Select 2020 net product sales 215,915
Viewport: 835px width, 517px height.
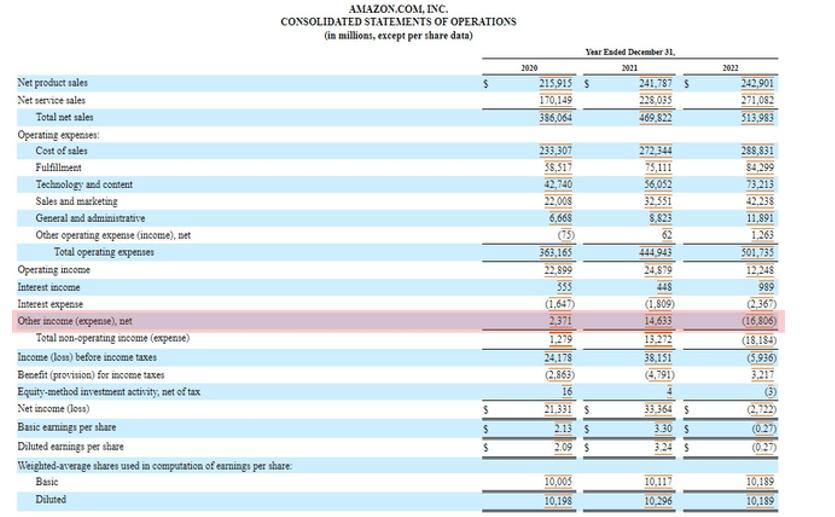[x=556, y=84]
